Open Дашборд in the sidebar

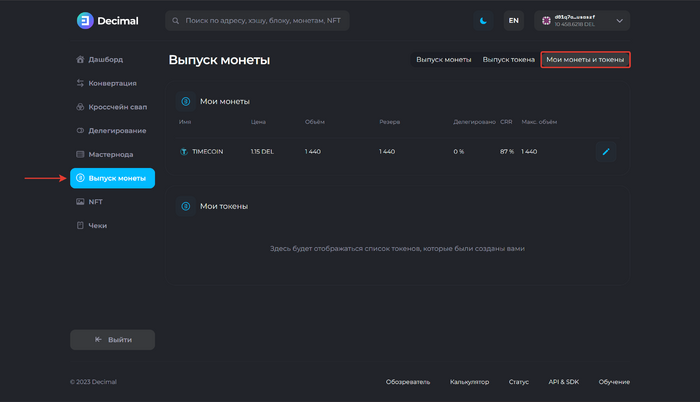tap(105, 59)
